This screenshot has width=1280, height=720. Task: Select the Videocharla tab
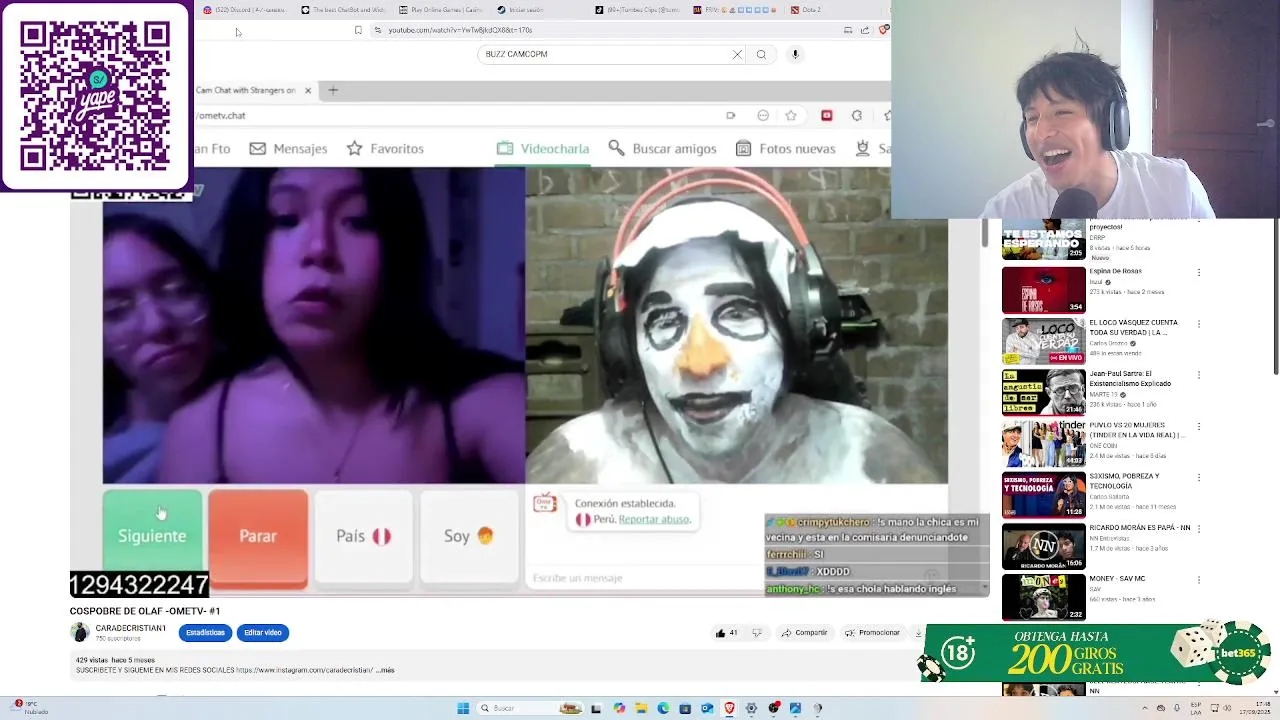[543, 148]
